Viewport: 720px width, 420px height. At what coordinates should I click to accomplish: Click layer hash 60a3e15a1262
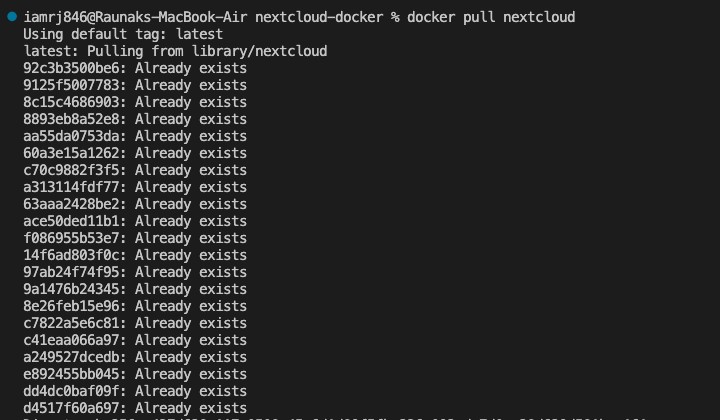coord(74,153)
